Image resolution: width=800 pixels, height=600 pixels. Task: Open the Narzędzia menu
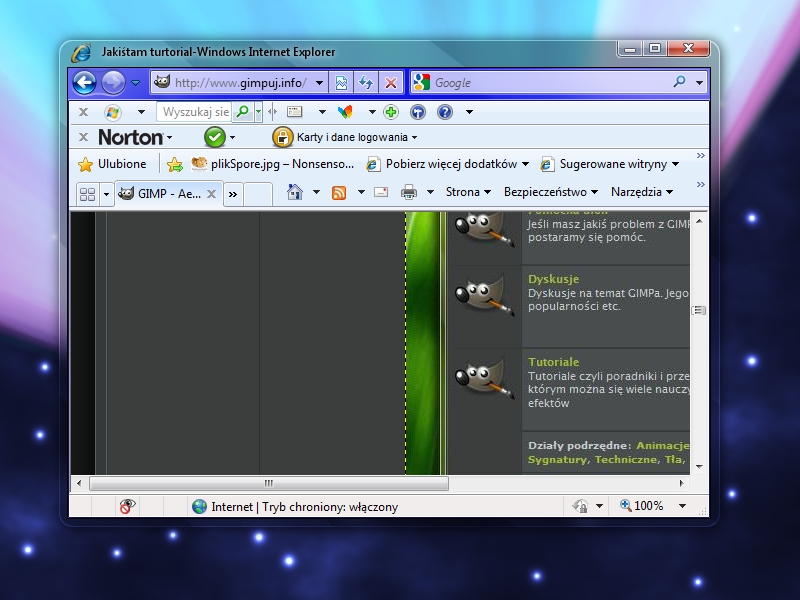[642, 192]
